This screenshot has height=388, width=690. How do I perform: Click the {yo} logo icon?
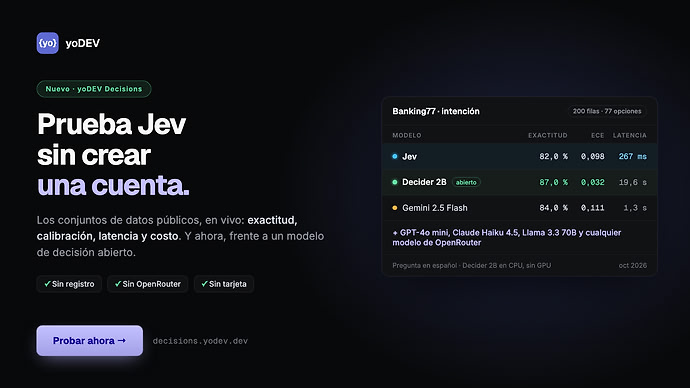click(x=48, y=43)
